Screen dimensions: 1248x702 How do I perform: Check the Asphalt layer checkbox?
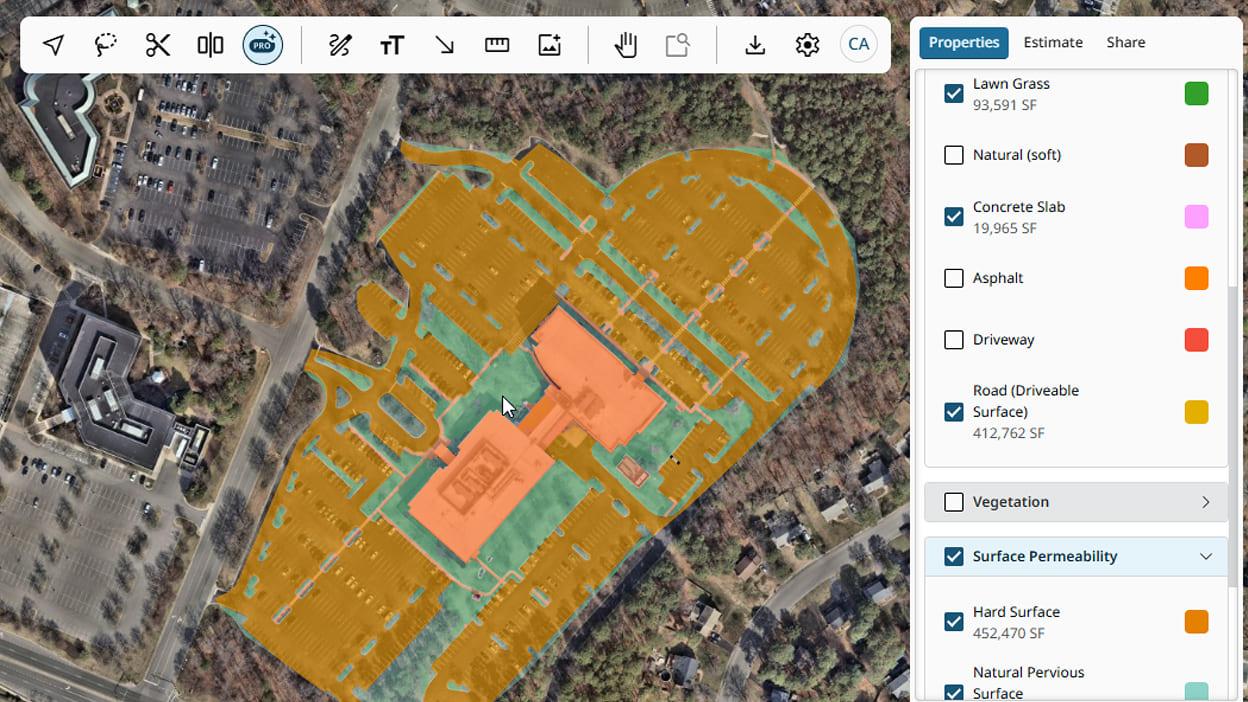(954, 278)
